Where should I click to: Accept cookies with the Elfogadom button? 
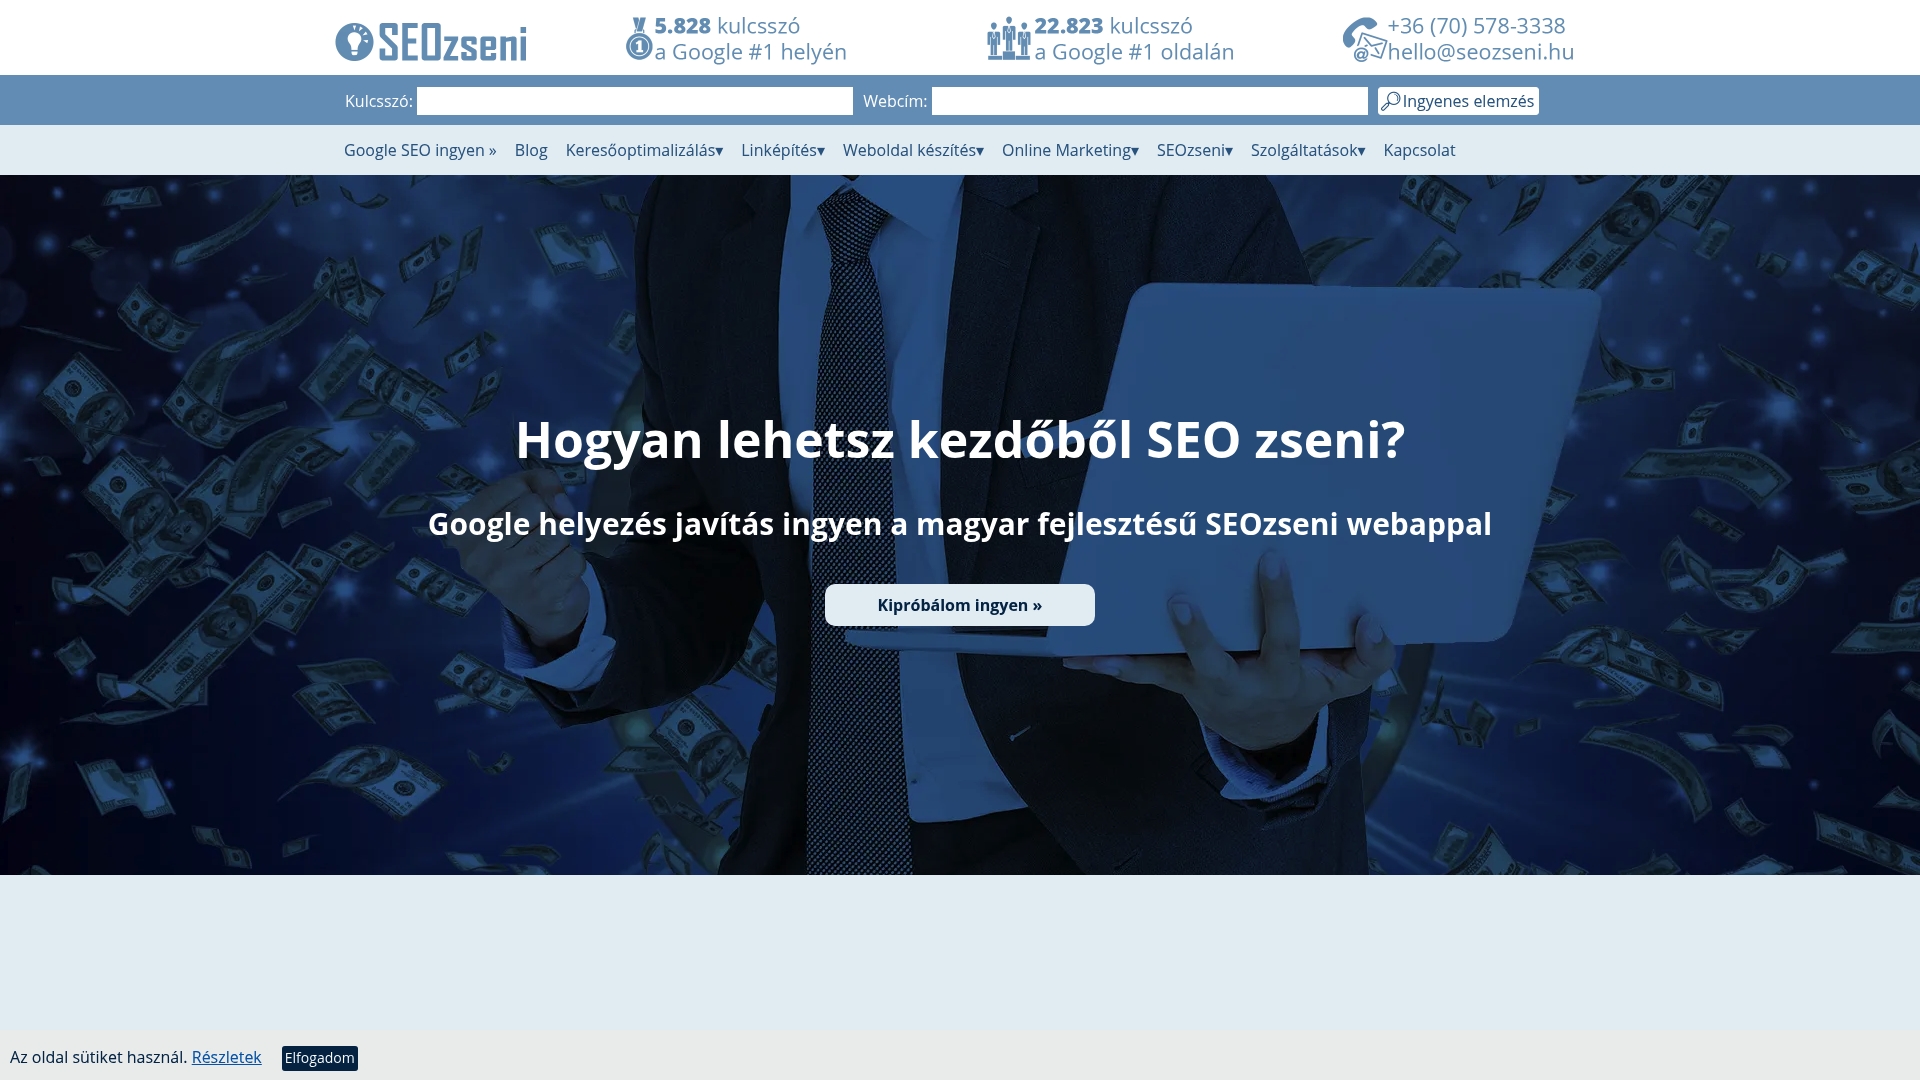pyautogui.click(x=319, y=1057)
